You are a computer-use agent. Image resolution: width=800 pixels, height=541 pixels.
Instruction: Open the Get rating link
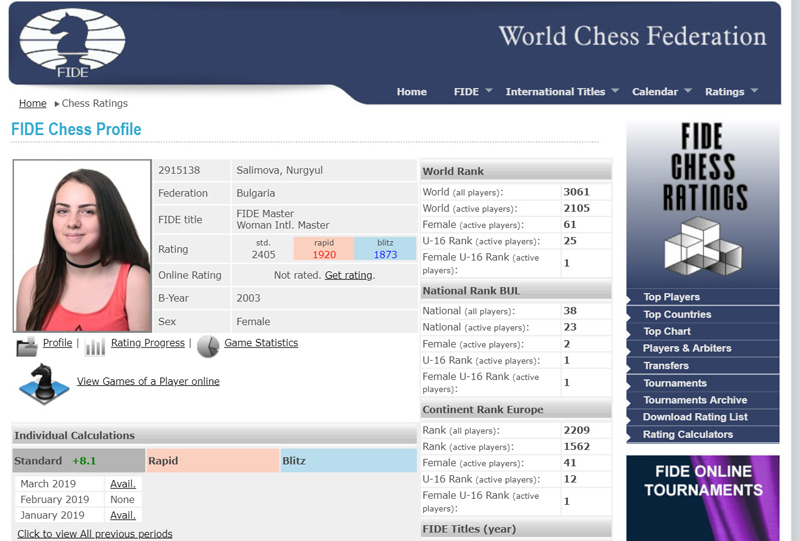coord(348,275)
